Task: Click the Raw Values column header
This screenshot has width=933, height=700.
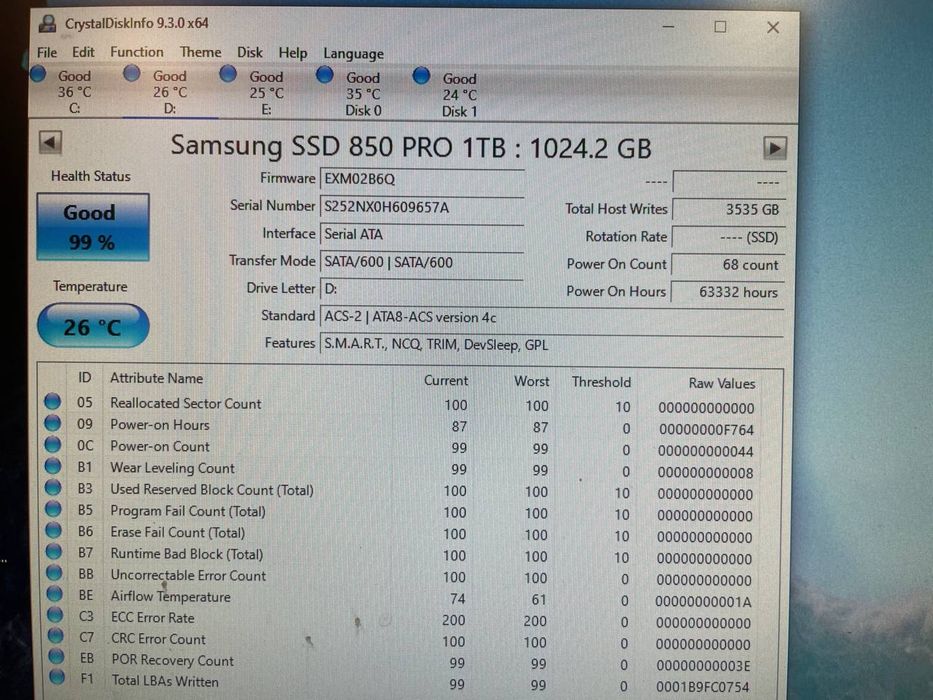Action: coord(722,384)
